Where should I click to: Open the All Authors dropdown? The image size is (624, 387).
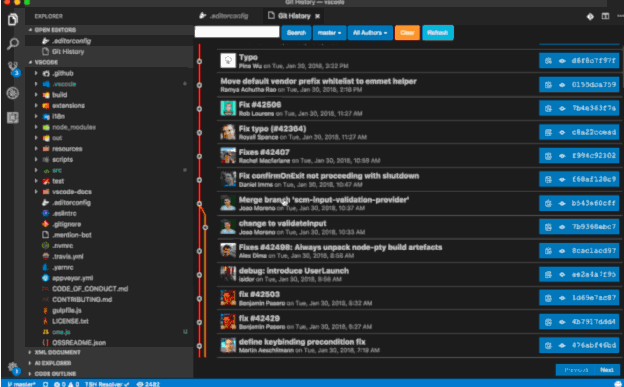[x=370, y=33]
